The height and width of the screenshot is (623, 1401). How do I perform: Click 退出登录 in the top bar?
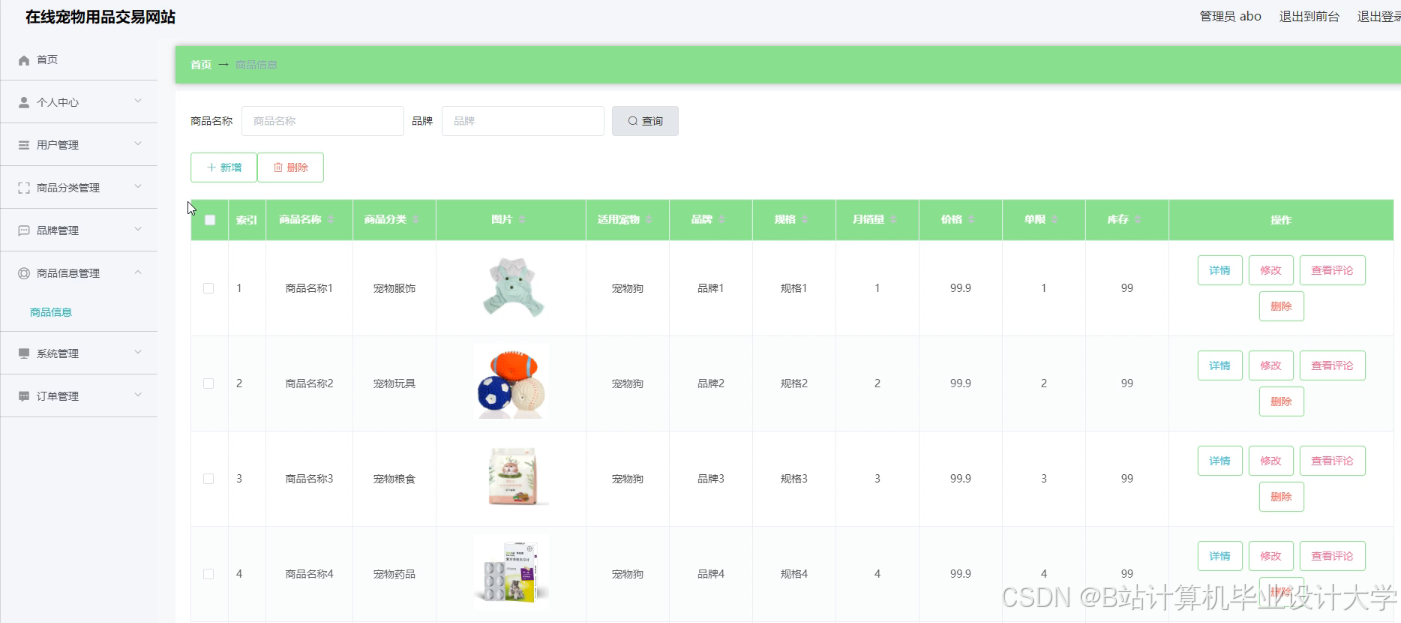[x=1379, y=17]
